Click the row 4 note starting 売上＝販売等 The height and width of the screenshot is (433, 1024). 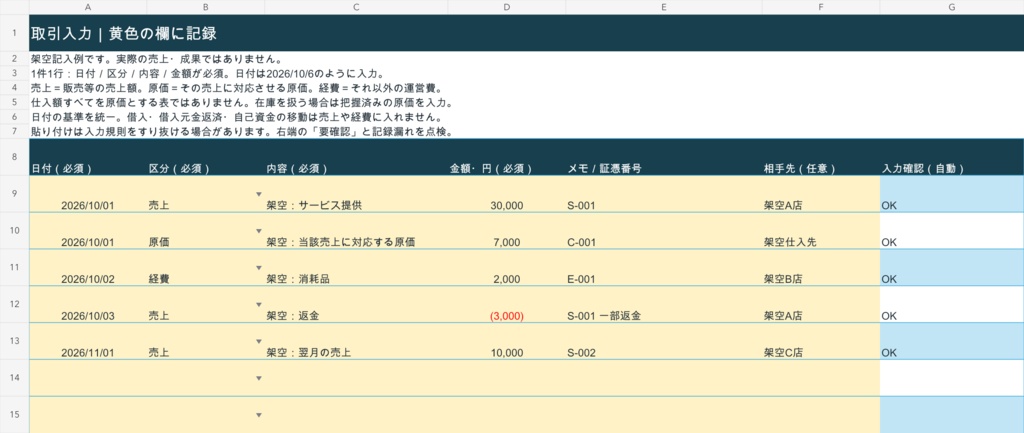click(x=237, y=88)
